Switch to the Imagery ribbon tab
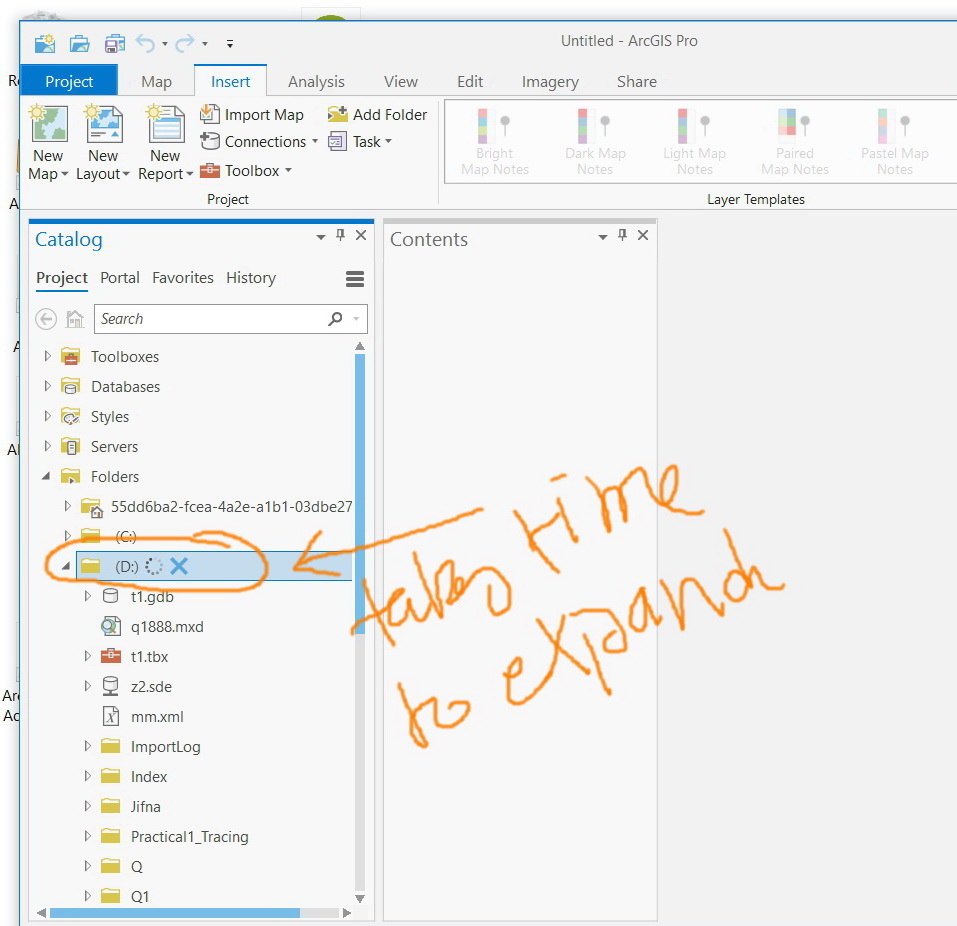The height and width of the screenshot is (926, 957). [x=550, y=82]
